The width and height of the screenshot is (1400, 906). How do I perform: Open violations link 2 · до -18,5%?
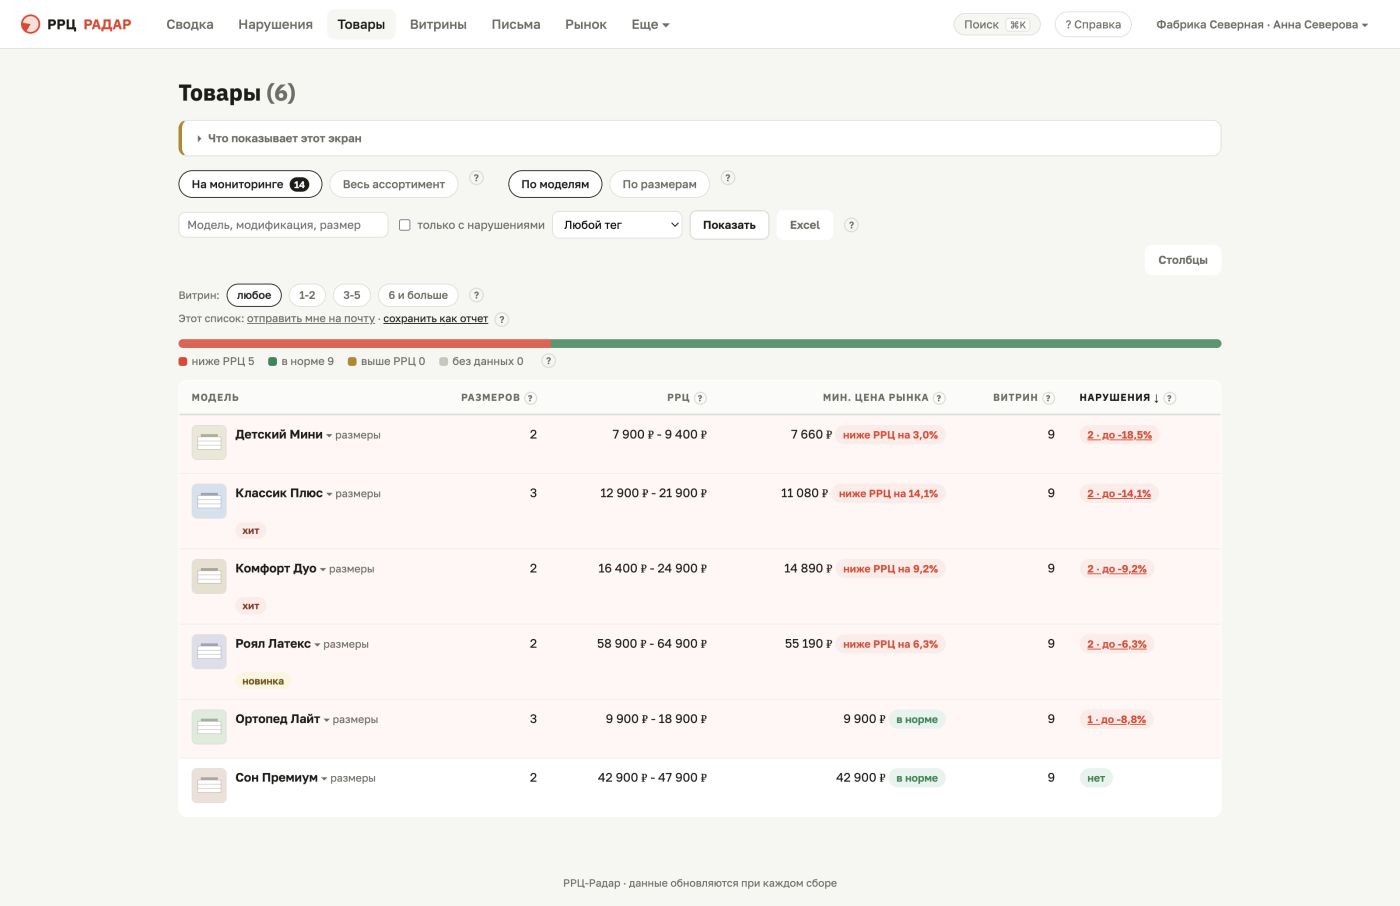(1119, 435)
